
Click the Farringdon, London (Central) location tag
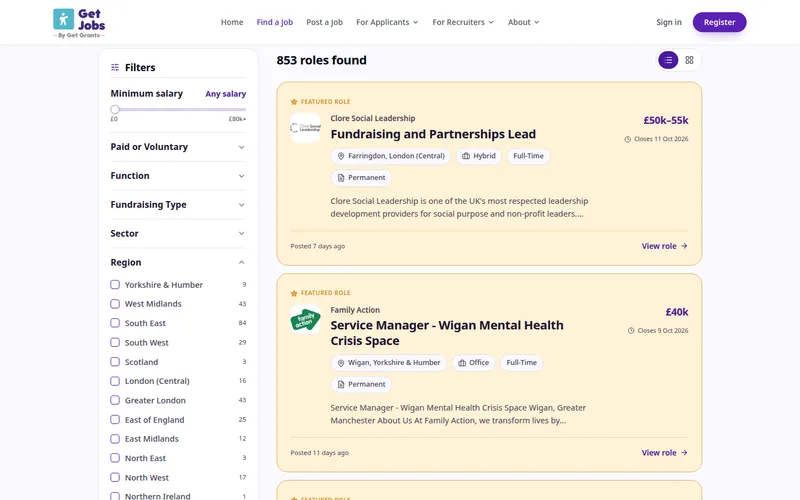391,156
